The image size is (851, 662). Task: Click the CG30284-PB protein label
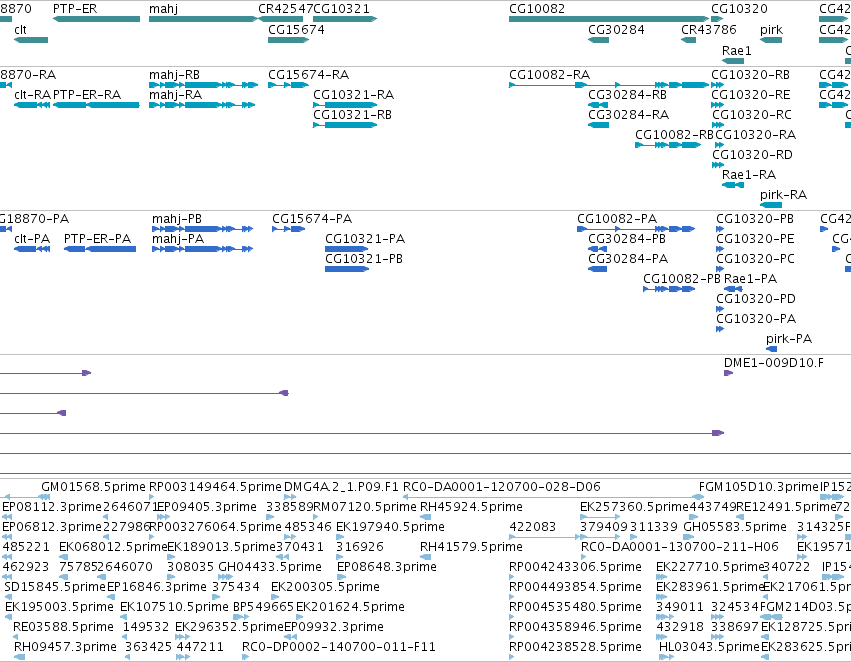627,239
